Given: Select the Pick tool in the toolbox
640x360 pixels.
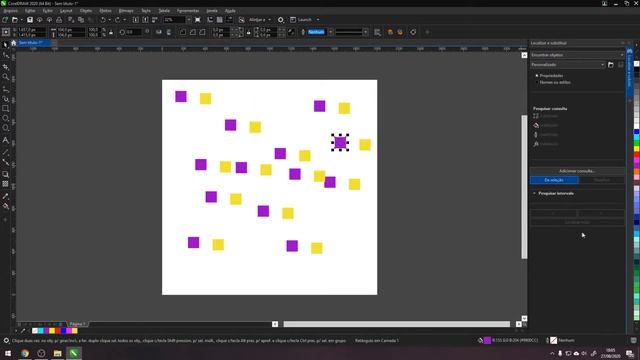Looking at the screenshot, I should tap(5, 44).
